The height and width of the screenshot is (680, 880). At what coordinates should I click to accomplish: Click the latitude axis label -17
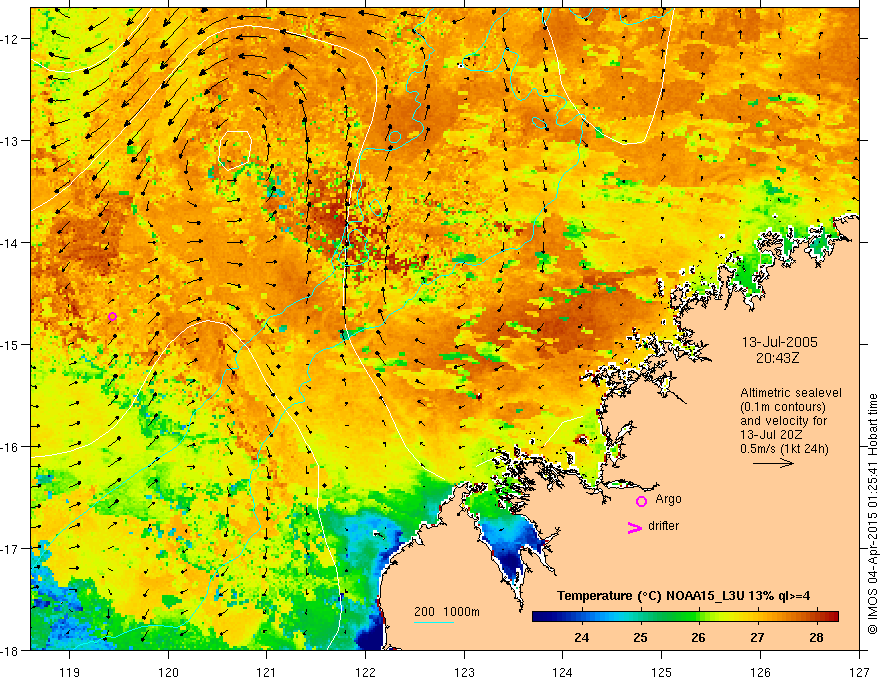tap(11, 548)
